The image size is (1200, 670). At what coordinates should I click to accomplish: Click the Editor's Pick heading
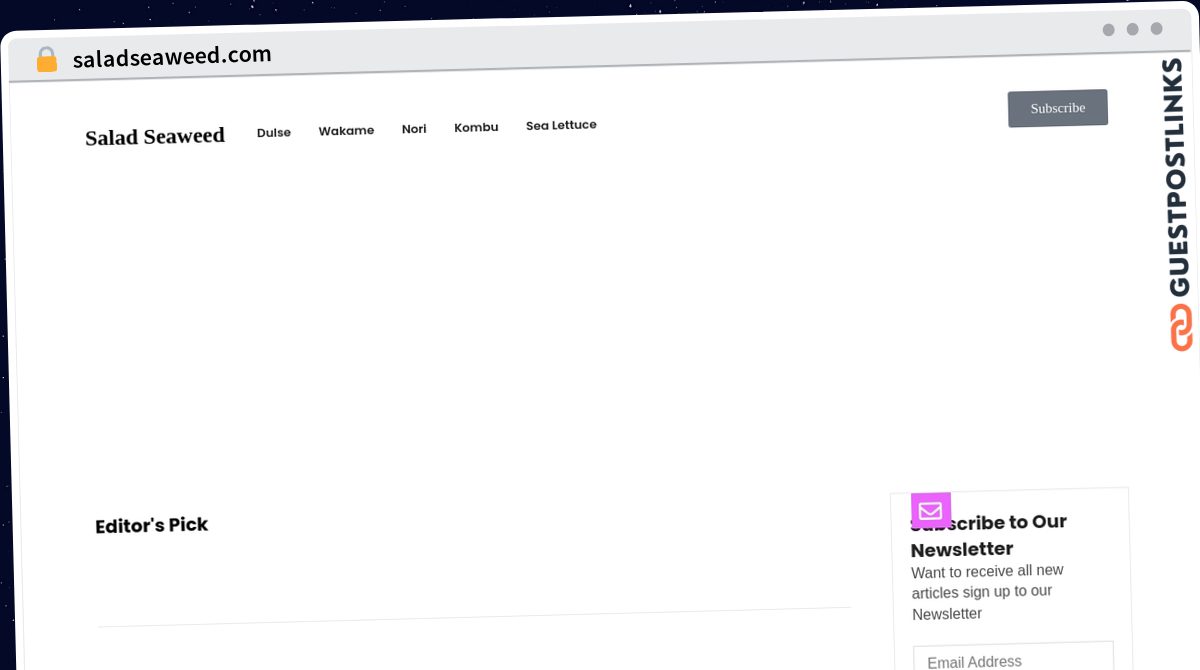pos(151,525)
